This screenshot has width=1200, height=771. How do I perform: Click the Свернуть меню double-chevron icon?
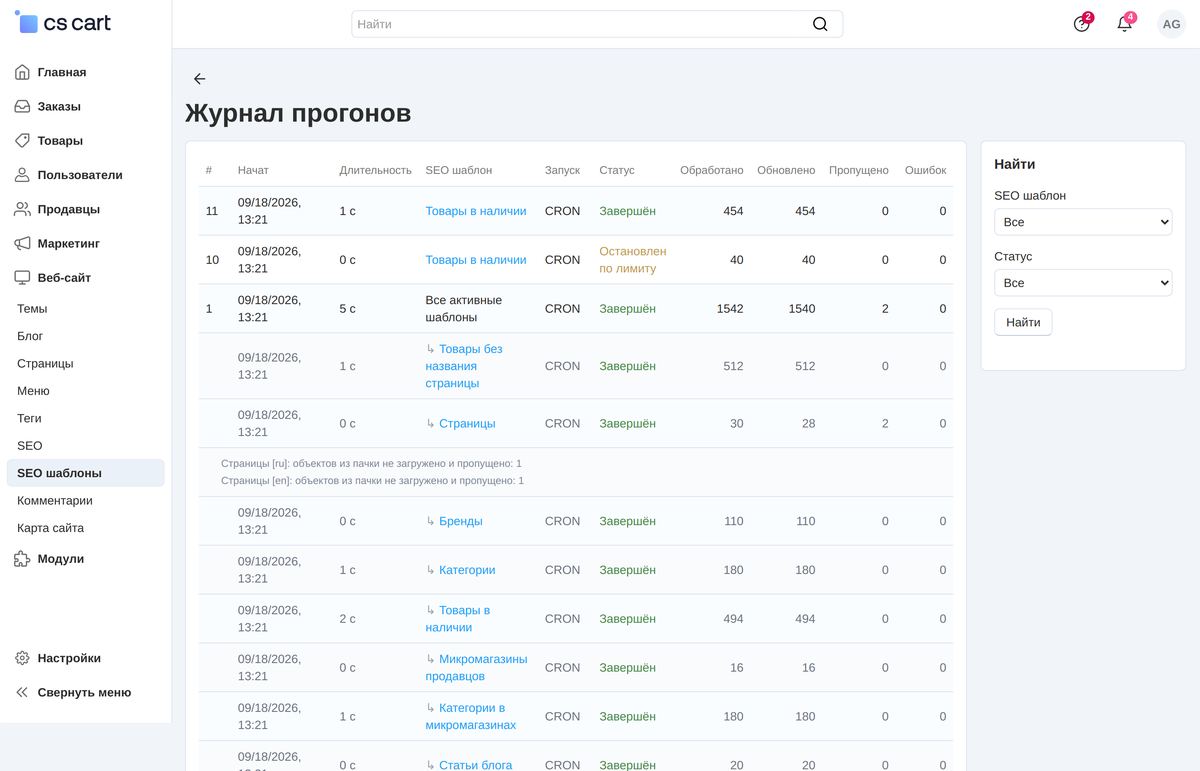click(22, 692)
